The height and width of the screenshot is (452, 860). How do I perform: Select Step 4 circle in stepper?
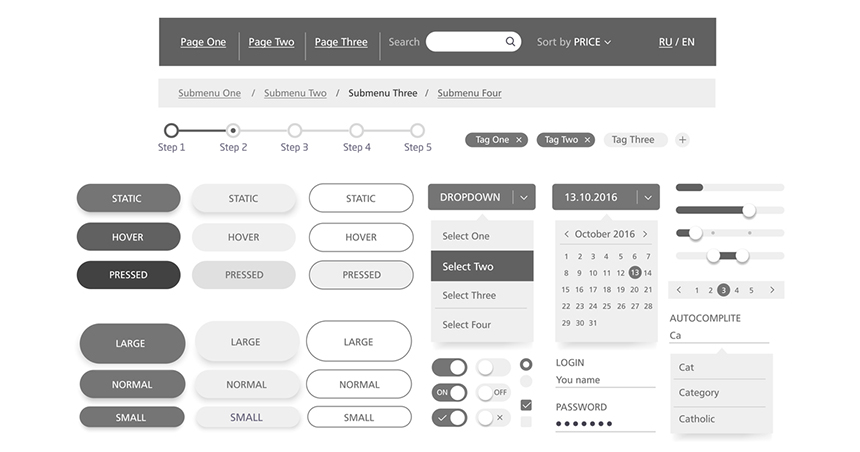pyautogui.click(x=357, y=131)
